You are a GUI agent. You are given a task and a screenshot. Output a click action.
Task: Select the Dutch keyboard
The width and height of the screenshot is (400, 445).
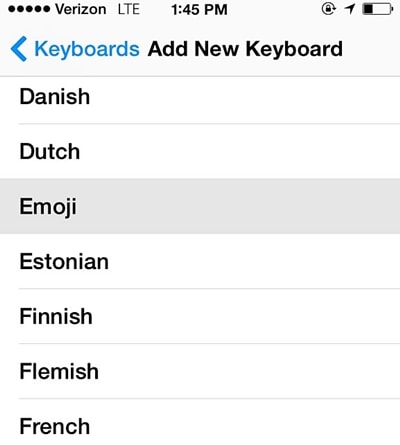click(x=200, y=151)
